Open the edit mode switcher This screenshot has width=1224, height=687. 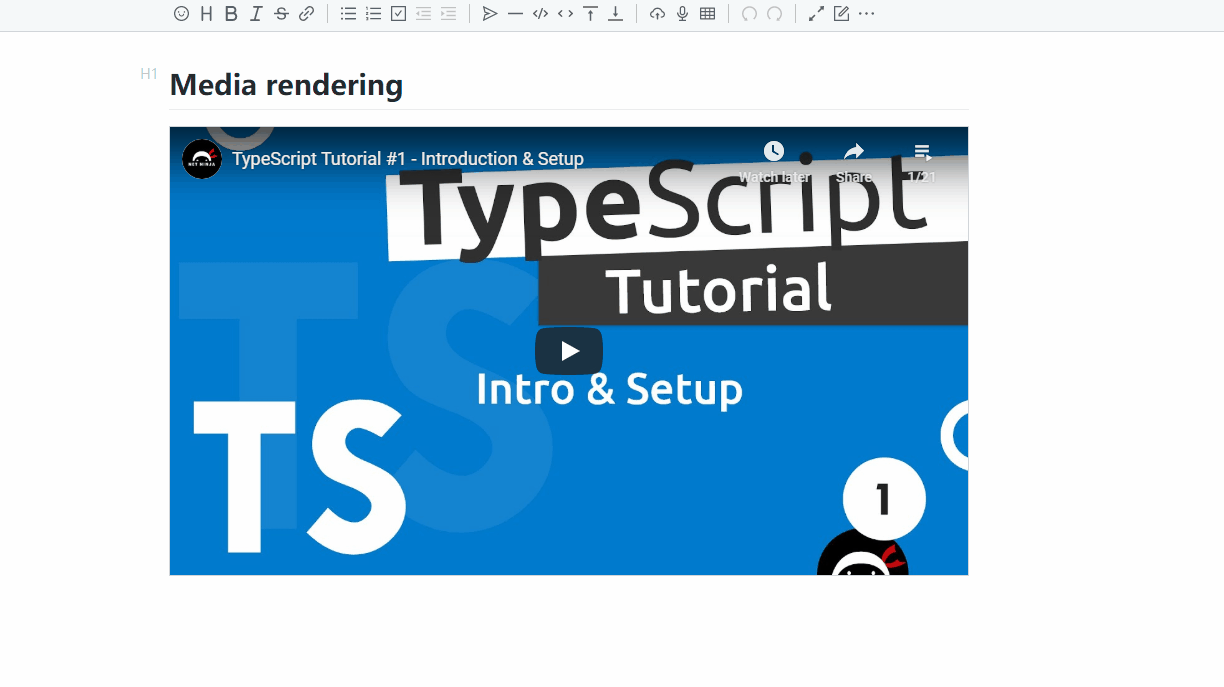coord(841,14)
